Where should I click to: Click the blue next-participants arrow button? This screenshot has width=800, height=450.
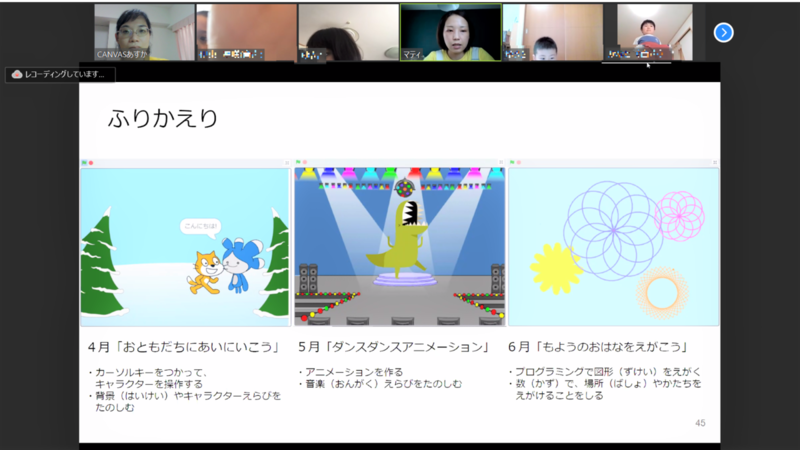(724, 33)
